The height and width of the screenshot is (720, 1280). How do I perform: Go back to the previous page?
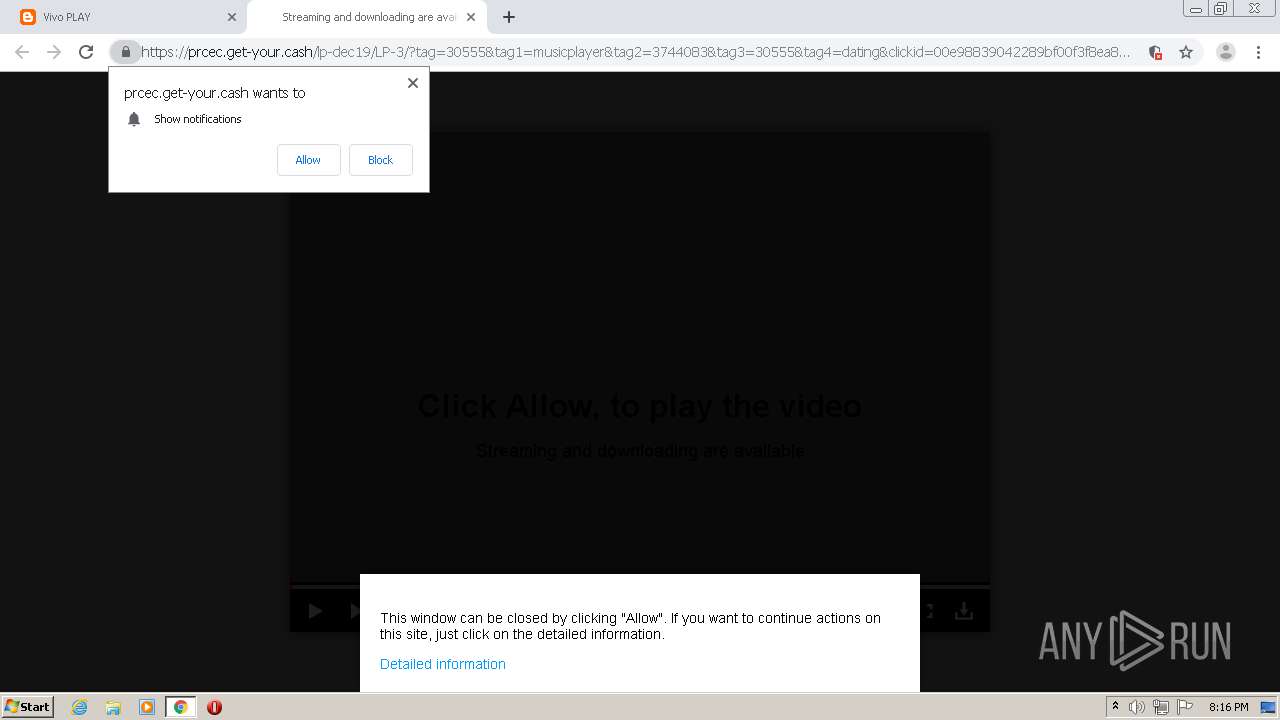(22, 52)
